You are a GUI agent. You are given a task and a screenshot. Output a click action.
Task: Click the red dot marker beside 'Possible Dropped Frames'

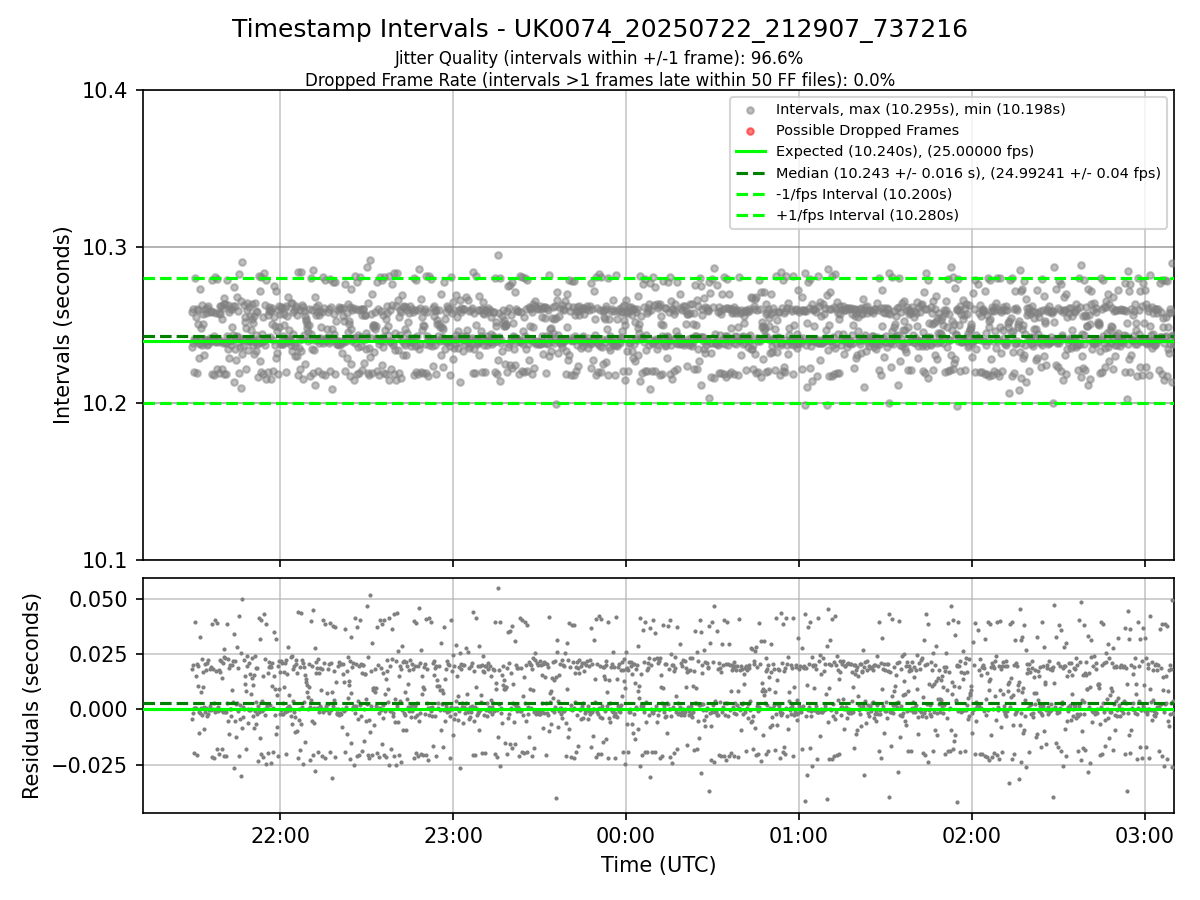(751, 130)
